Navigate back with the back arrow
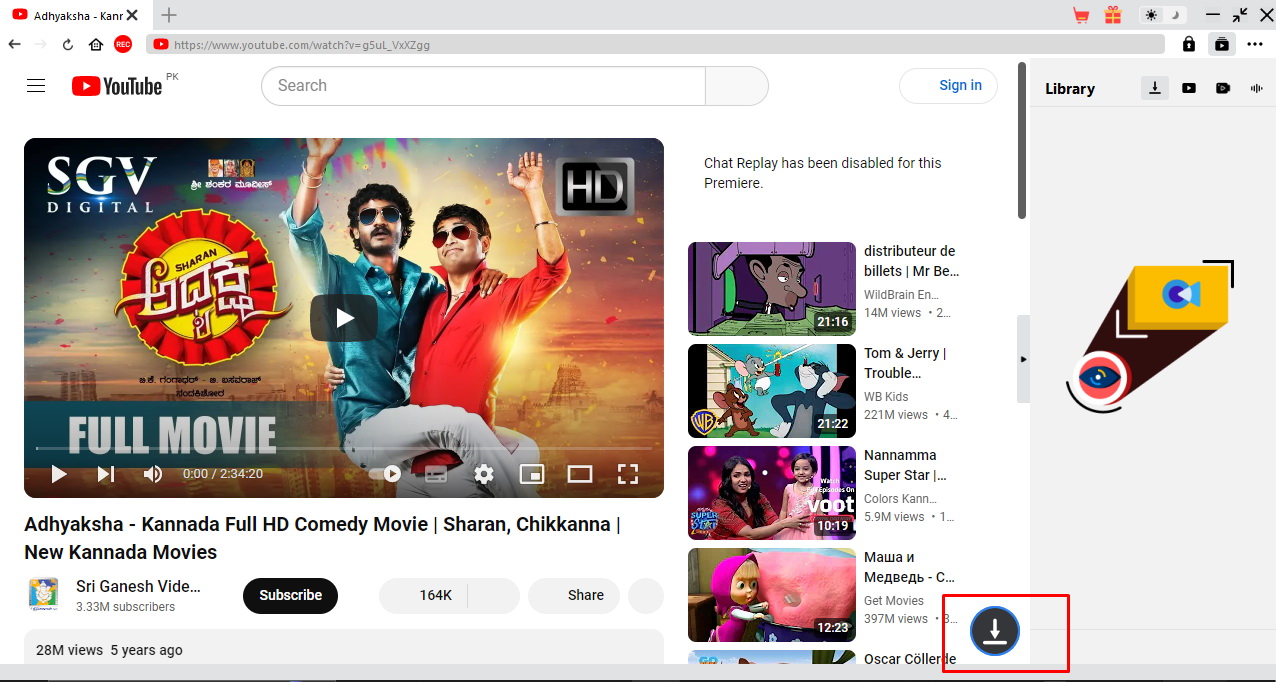1276x682 pixels. [x=14, y=44]
